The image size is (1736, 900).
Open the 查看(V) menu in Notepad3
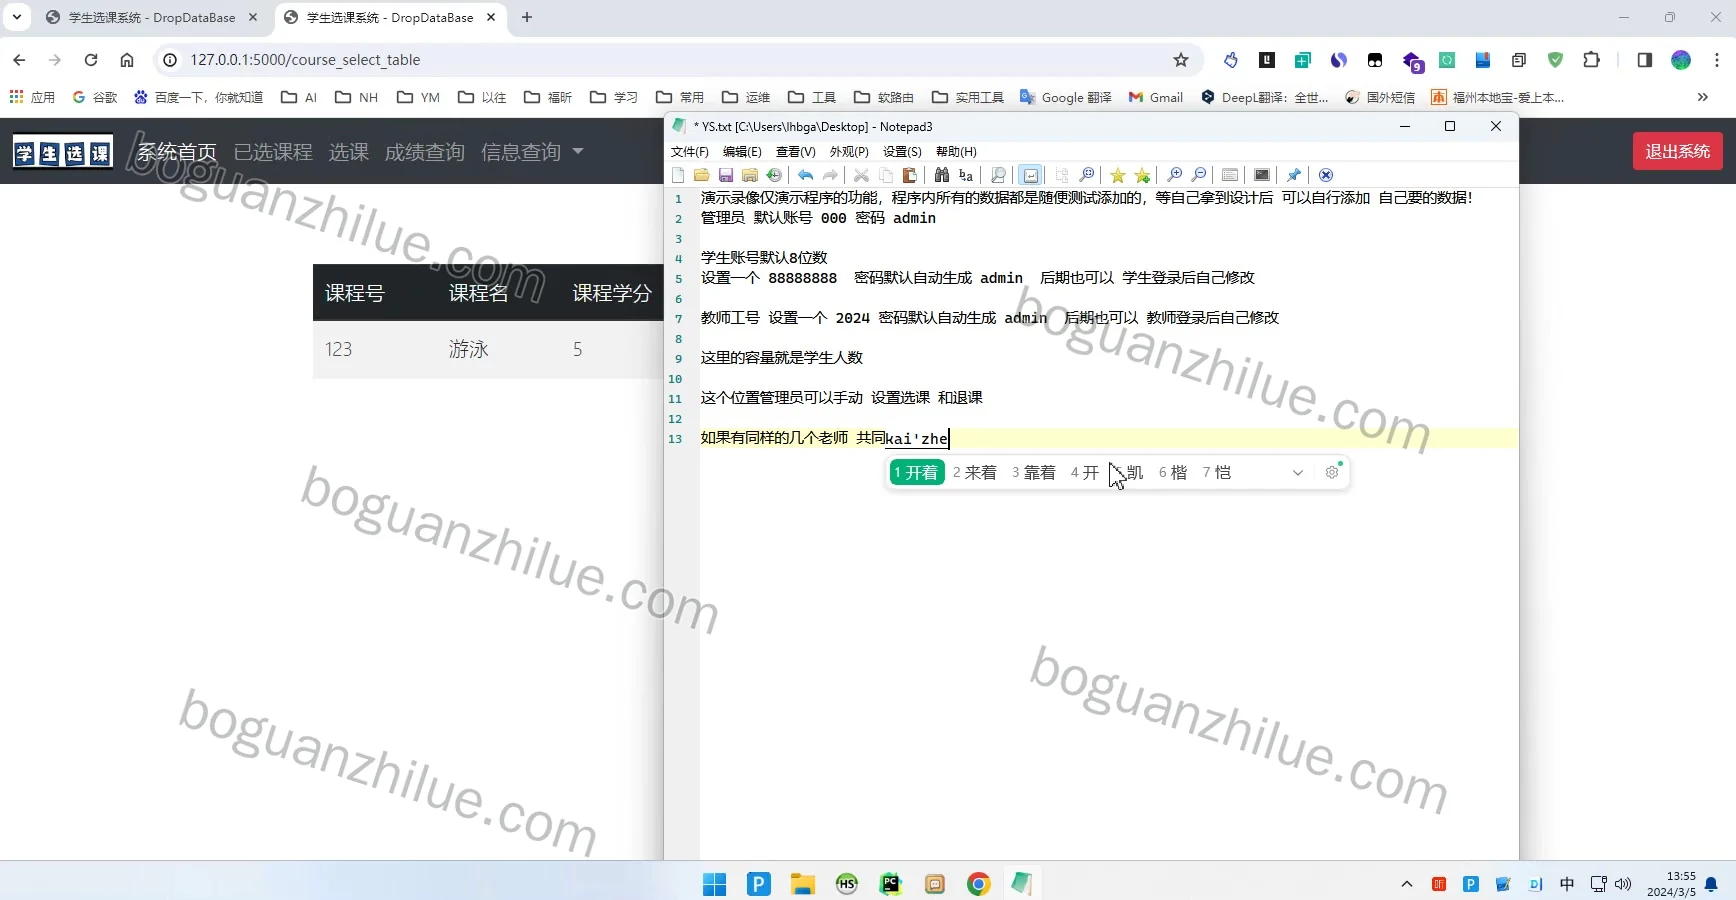(796, 152)
